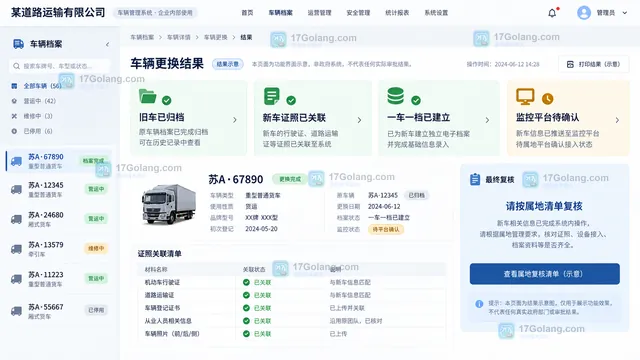Open the 首页 menu
This screenshot has width=640, height=360.
[x=247, y=13]
